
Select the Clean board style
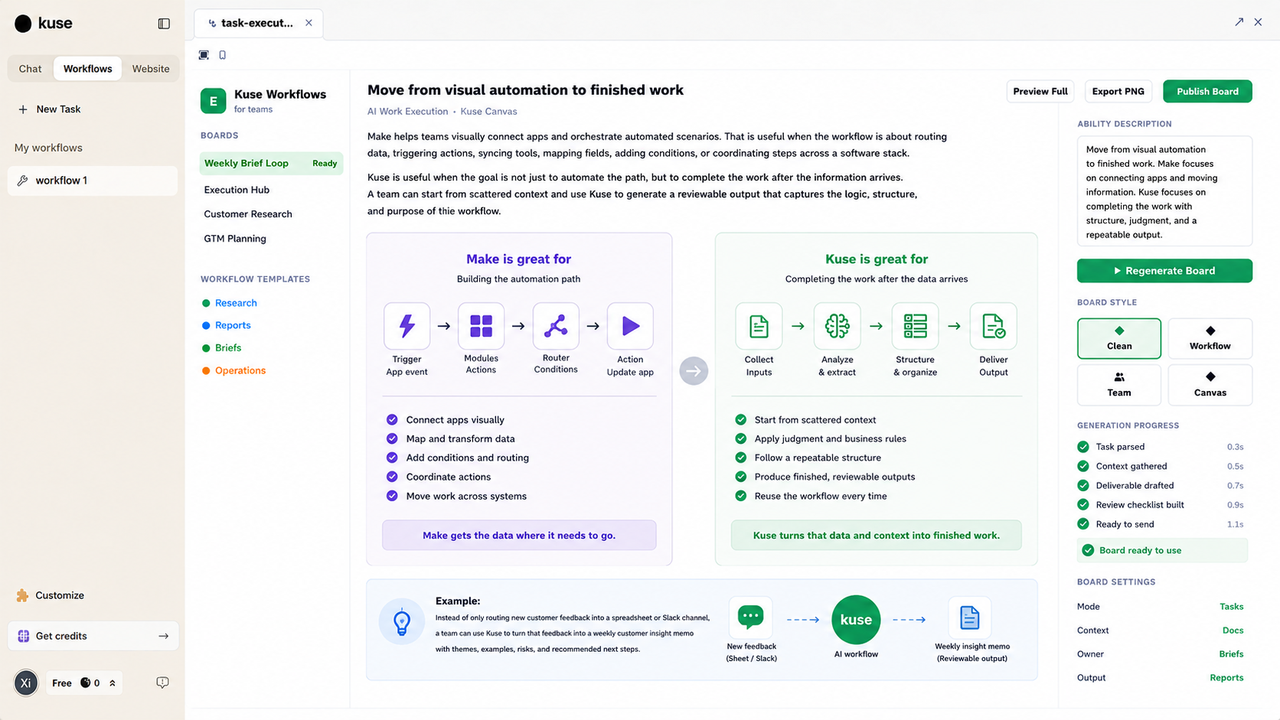click(x=1119, y=338)
